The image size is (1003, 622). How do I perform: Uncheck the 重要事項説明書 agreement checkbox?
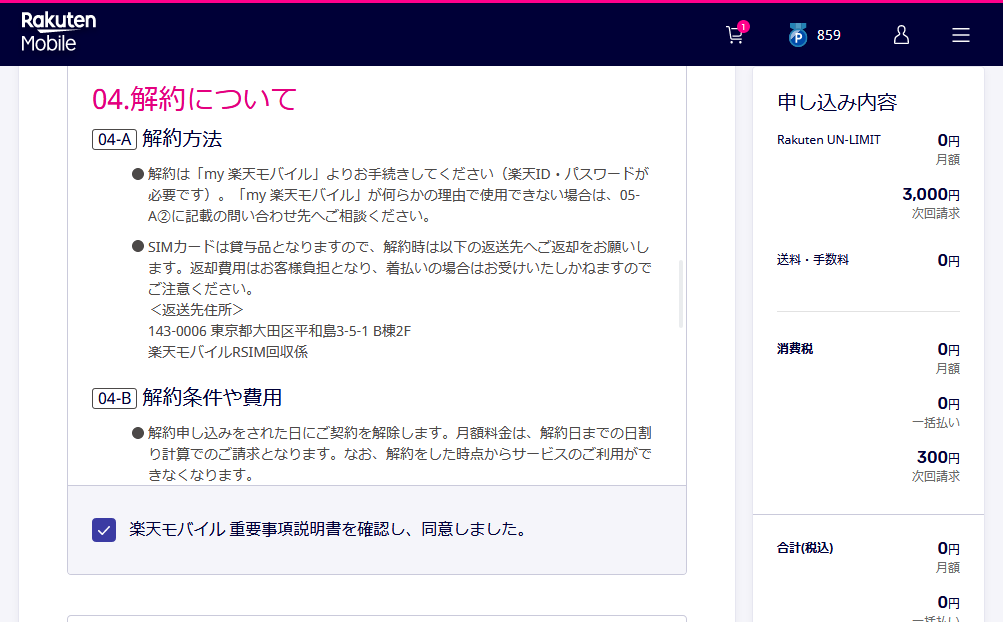[104, 530]
